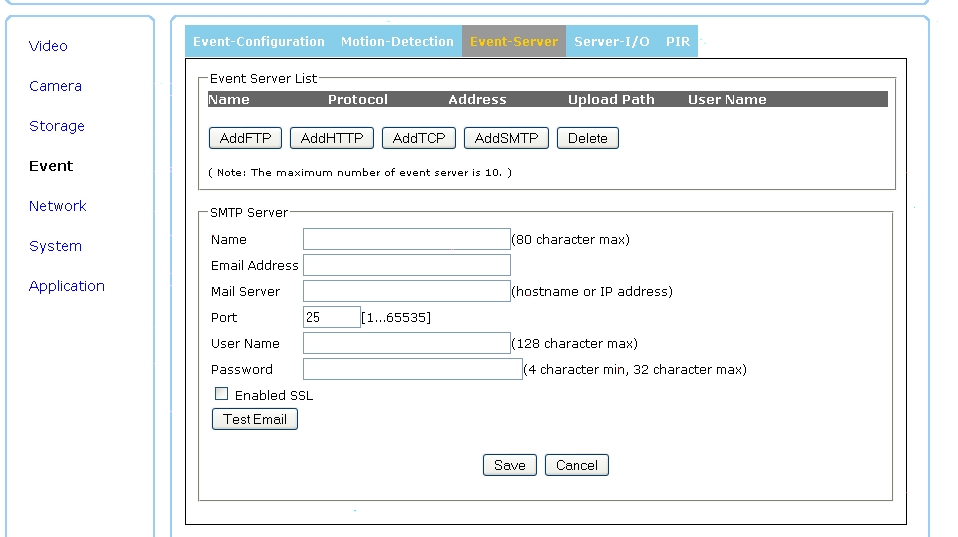Focus the SMTP Name input field
Screen dimensions: 958x537
(x=407, y=239)
